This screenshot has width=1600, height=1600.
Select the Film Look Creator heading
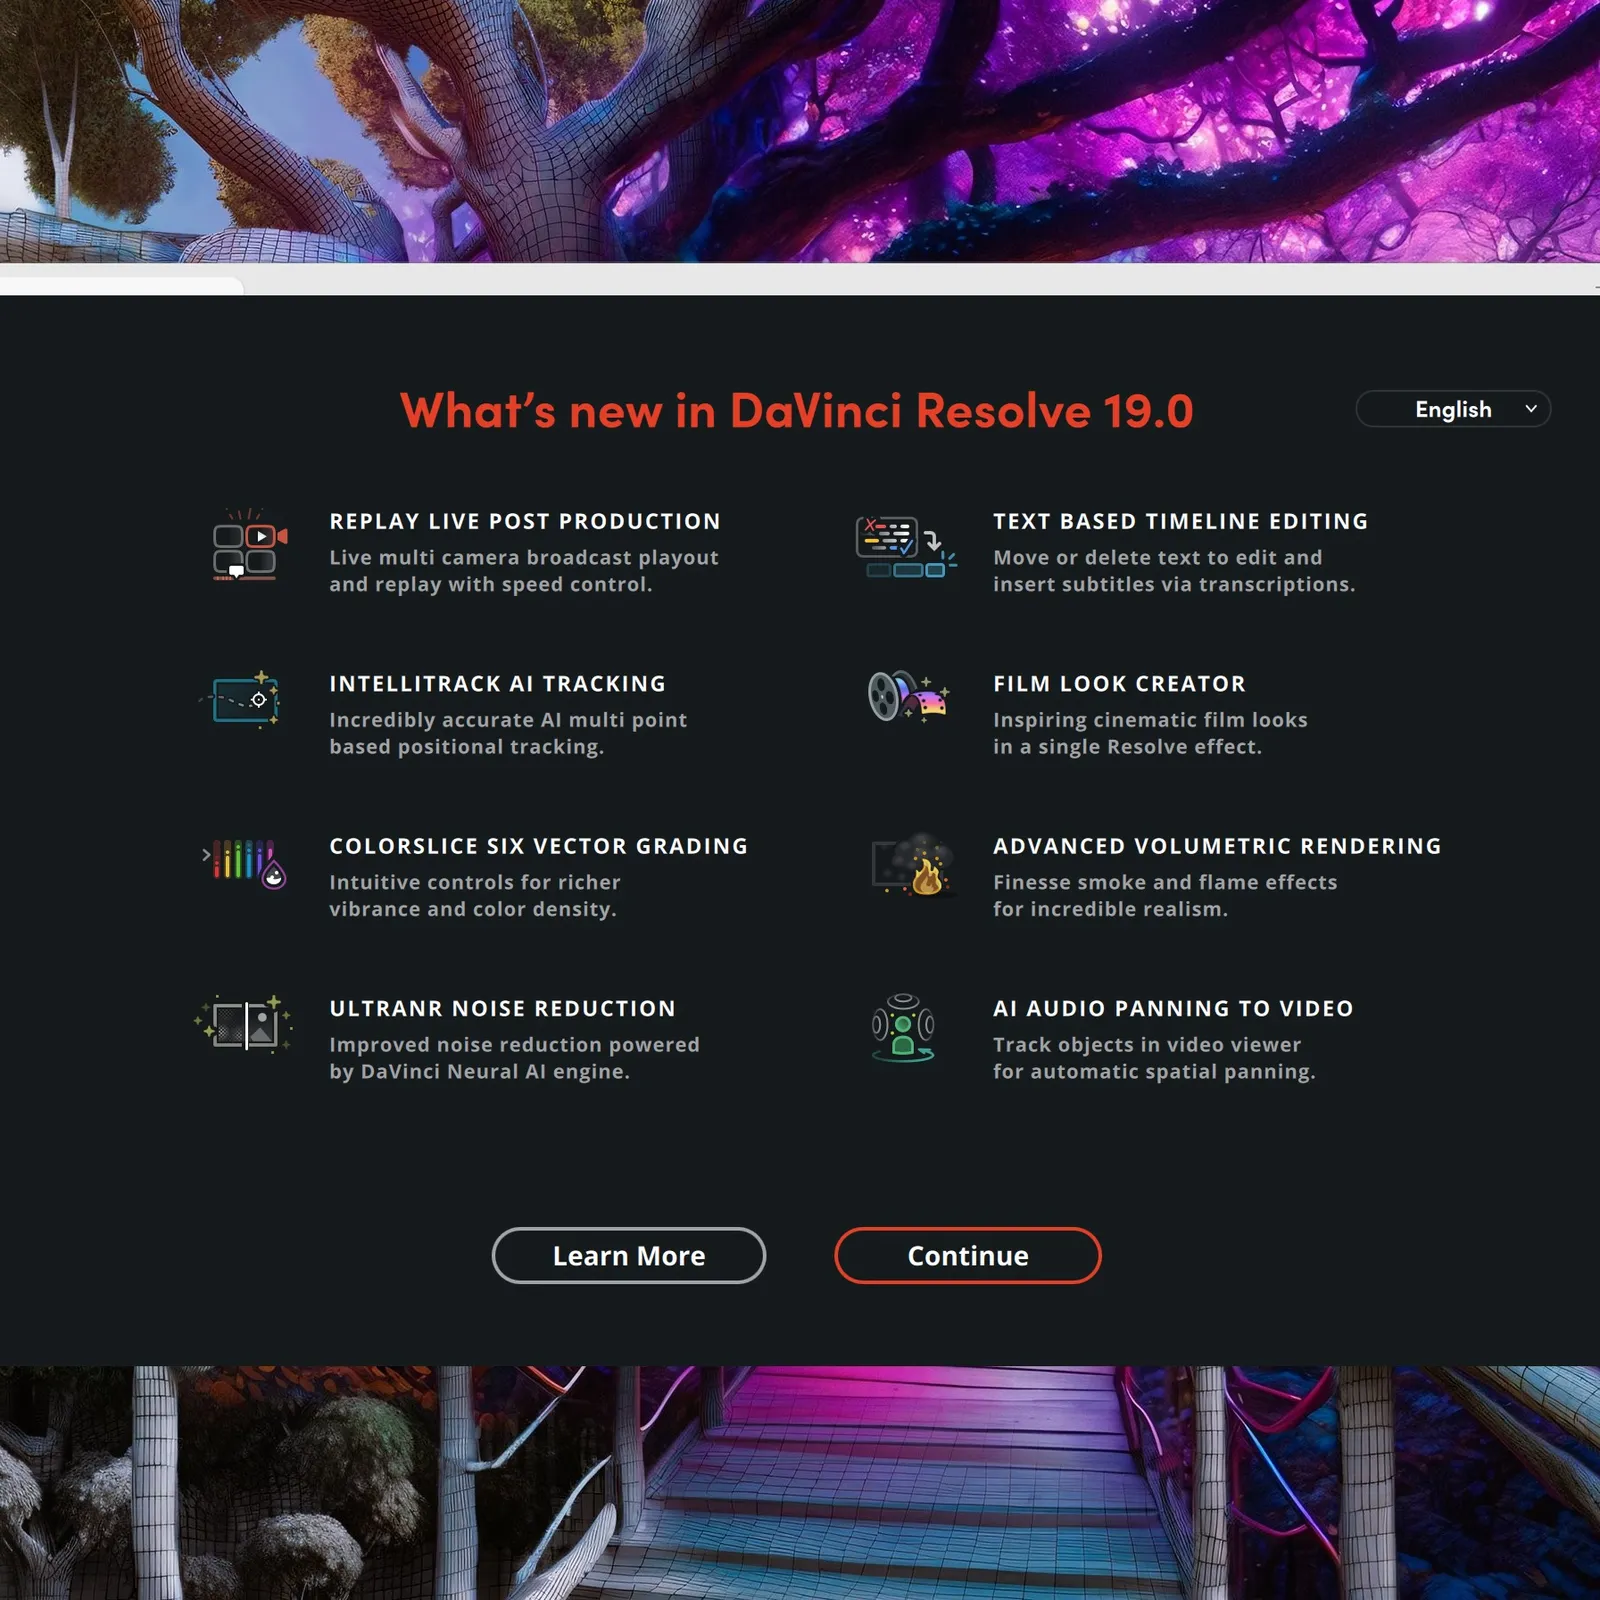1119,684
